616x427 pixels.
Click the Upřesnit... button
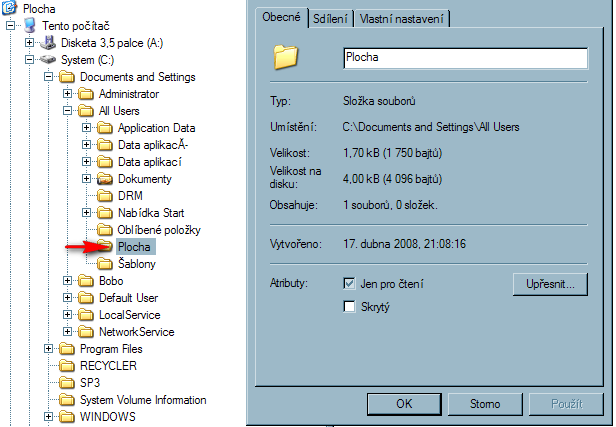549,284
